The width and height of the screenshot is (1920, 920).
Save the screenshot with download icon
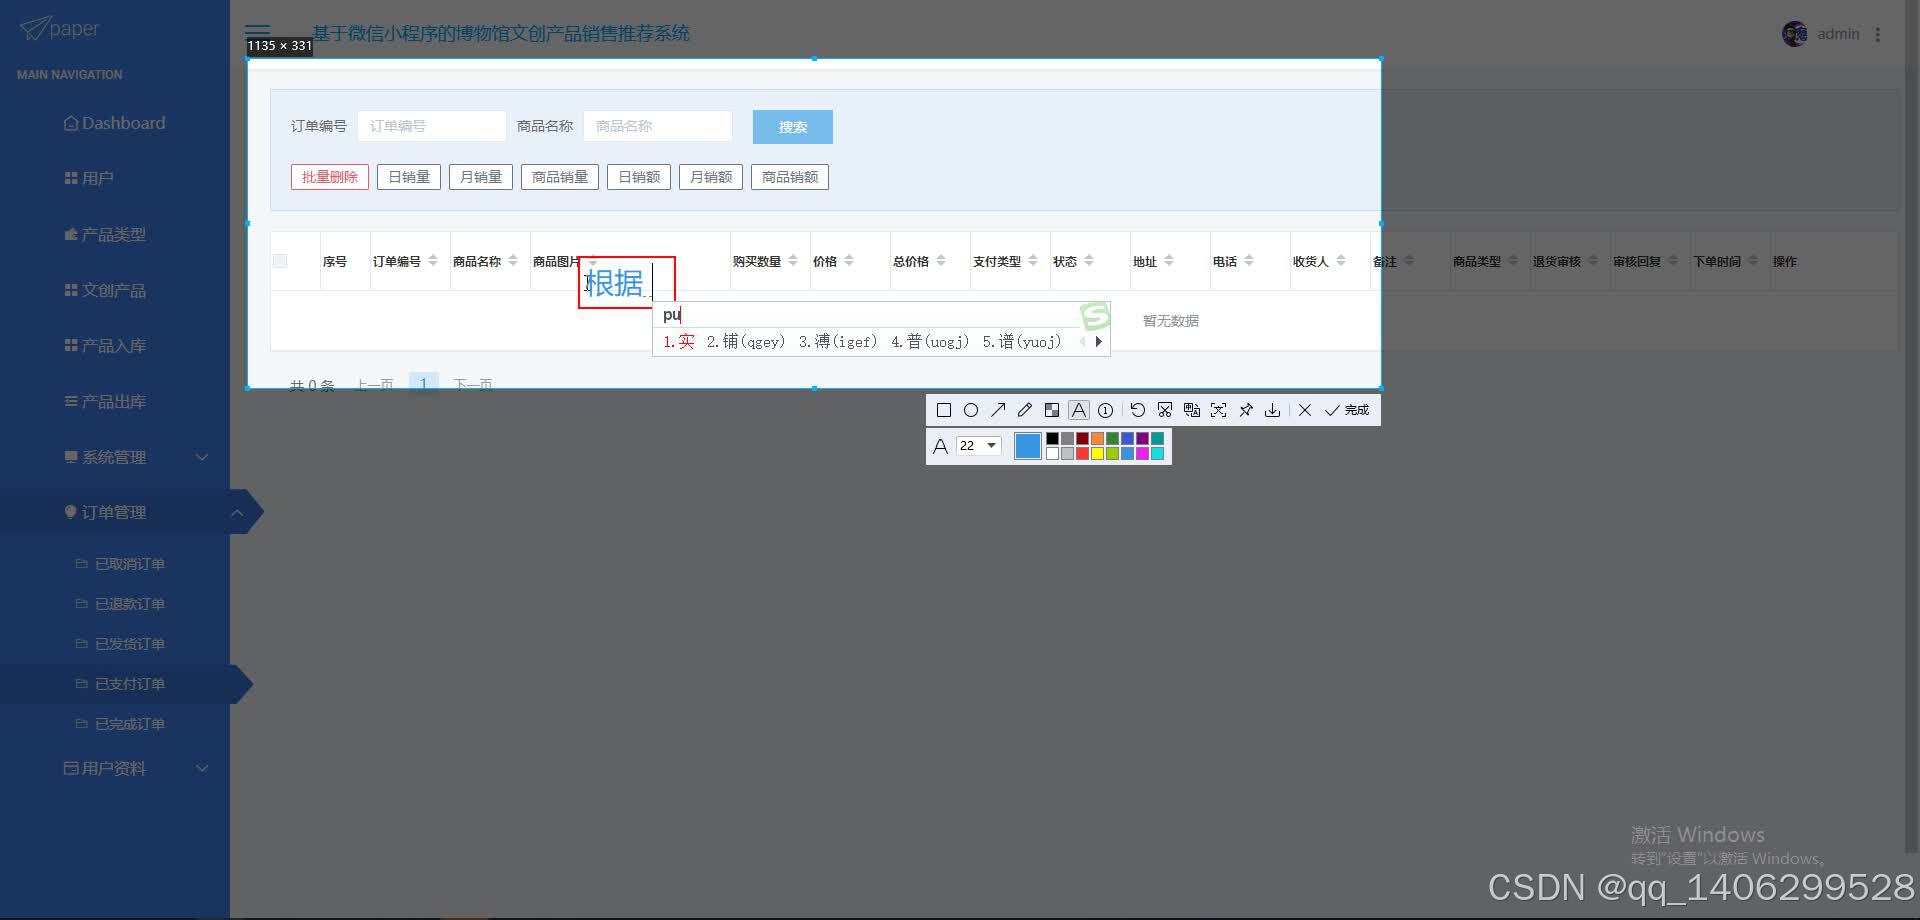point(1273,410)
